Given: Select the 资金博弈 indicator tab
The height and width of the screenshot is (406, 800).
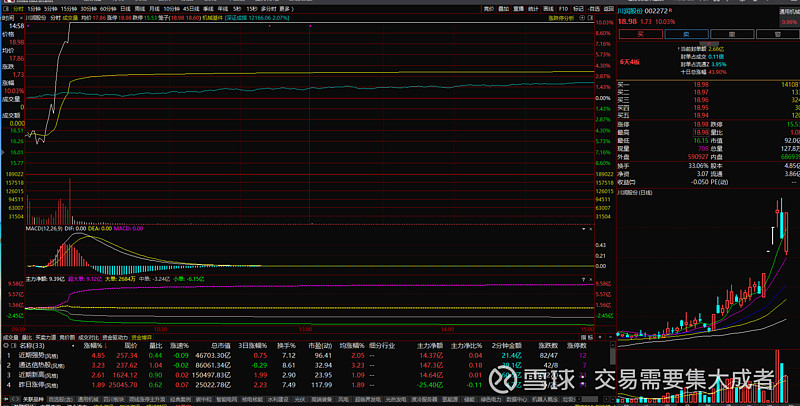Looking at the screenshot, I should pyautogui.click(x=141, y=338).
